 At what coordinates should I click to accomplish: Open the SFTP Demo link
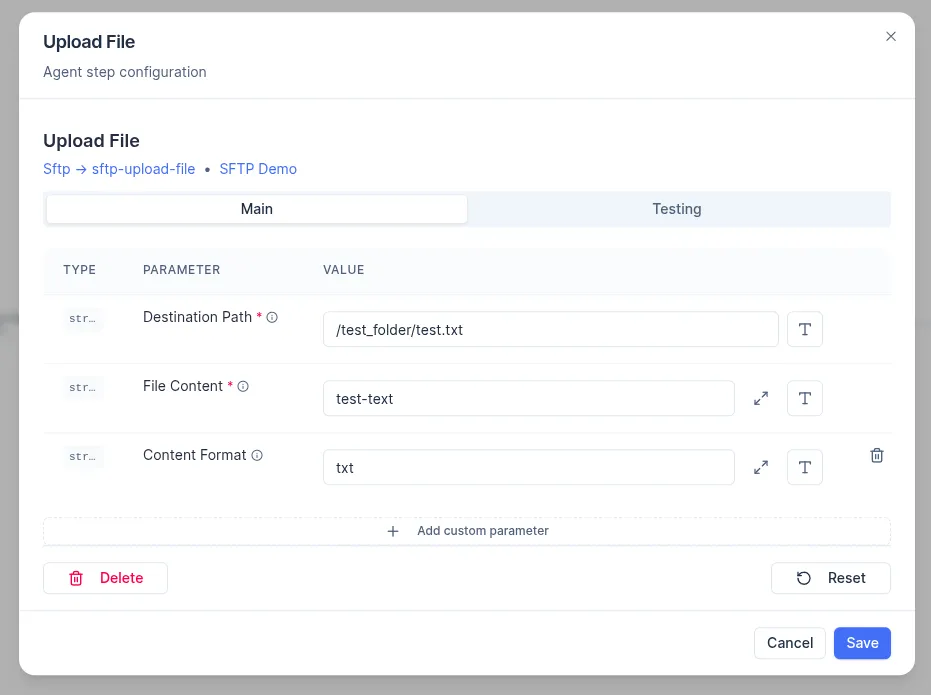tap(258, 169)
